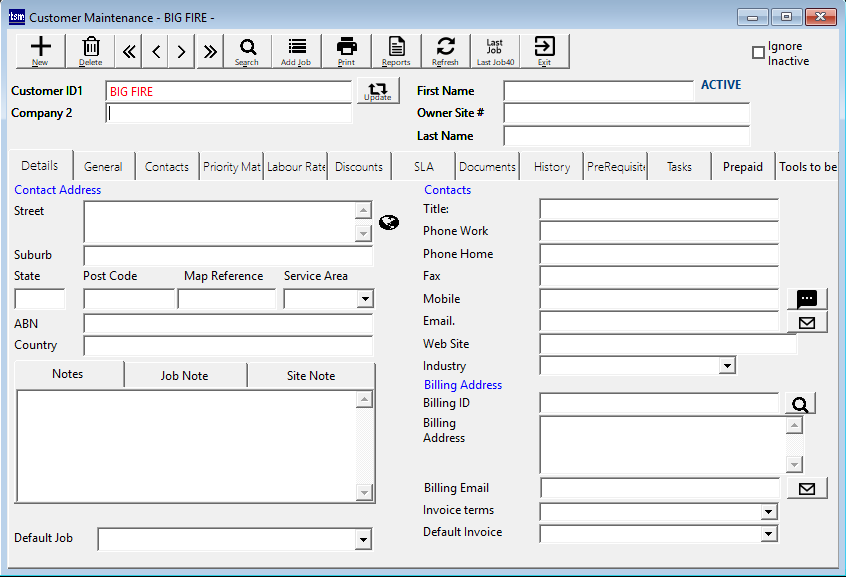846x577 pixels.
Task: Open the customer Search tool
Action: (247, 50)
